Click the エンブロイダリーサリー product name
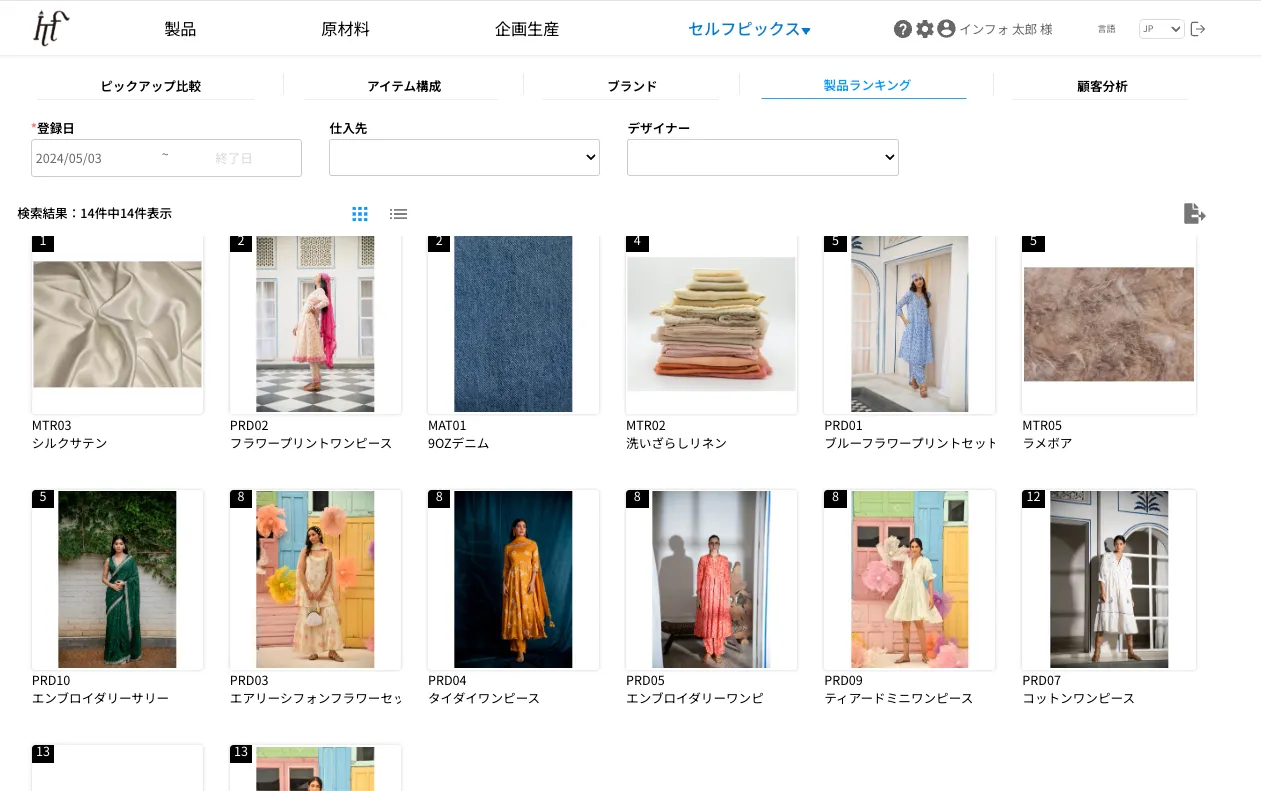Screen dimensions: 1261x791 click(x=100, y=698)
